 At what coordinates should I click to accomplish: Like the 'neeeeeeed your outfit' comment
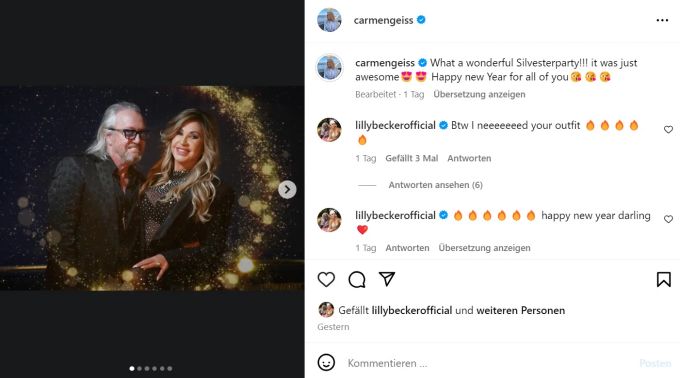668,130
